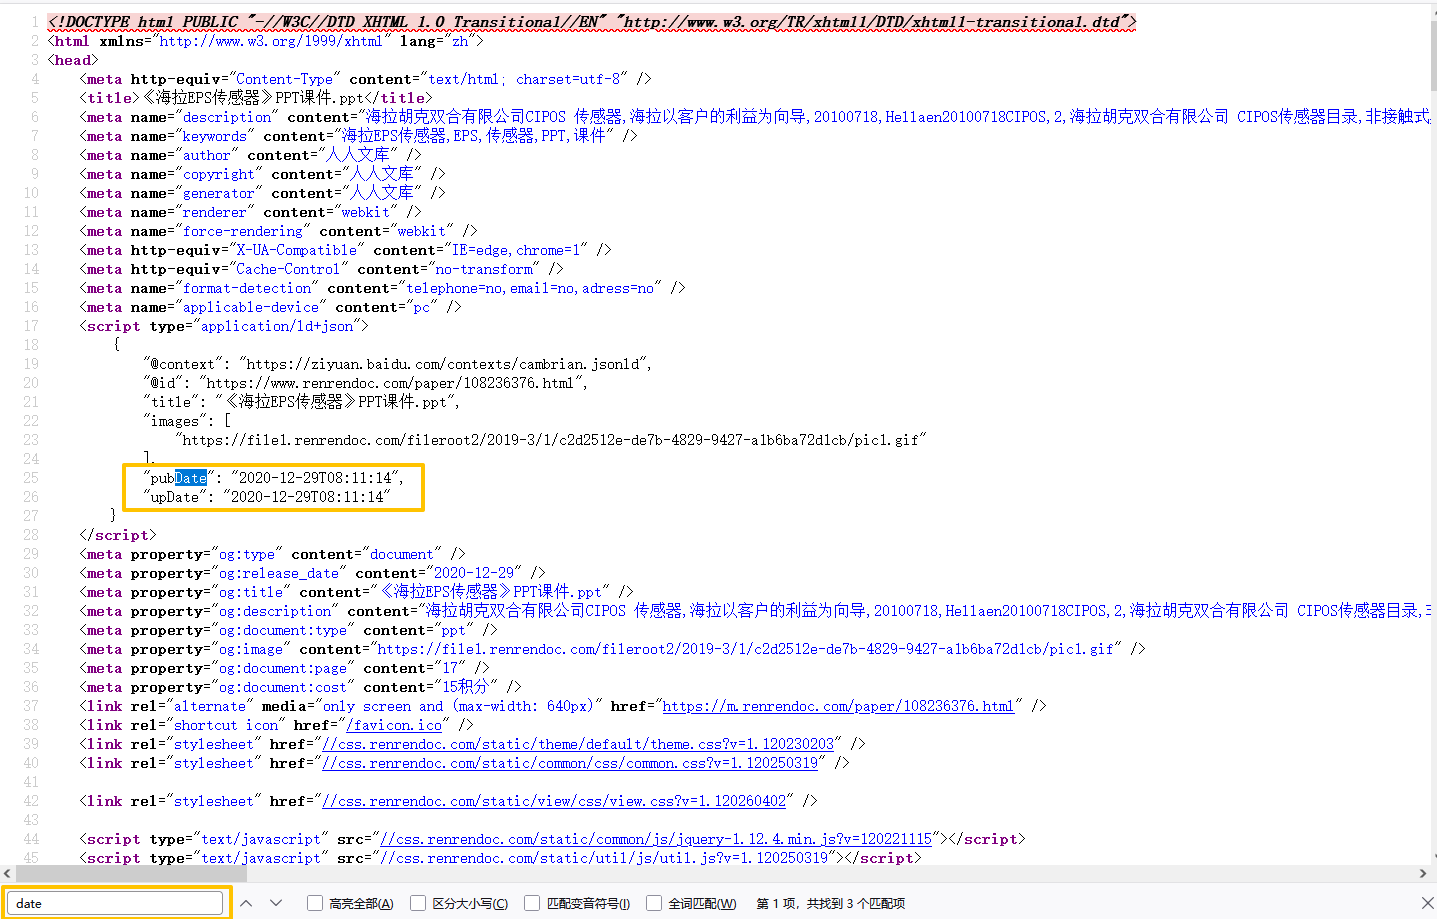Click the highlighted "Date" match in pubDate
This screenshot has height=919, width=1437.
pos(191,478)
